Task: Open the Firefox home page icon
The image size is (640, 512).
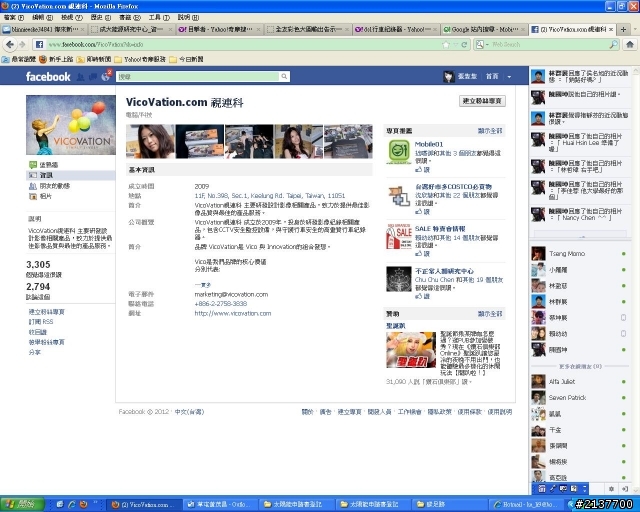Action: [x=630, y=45]
